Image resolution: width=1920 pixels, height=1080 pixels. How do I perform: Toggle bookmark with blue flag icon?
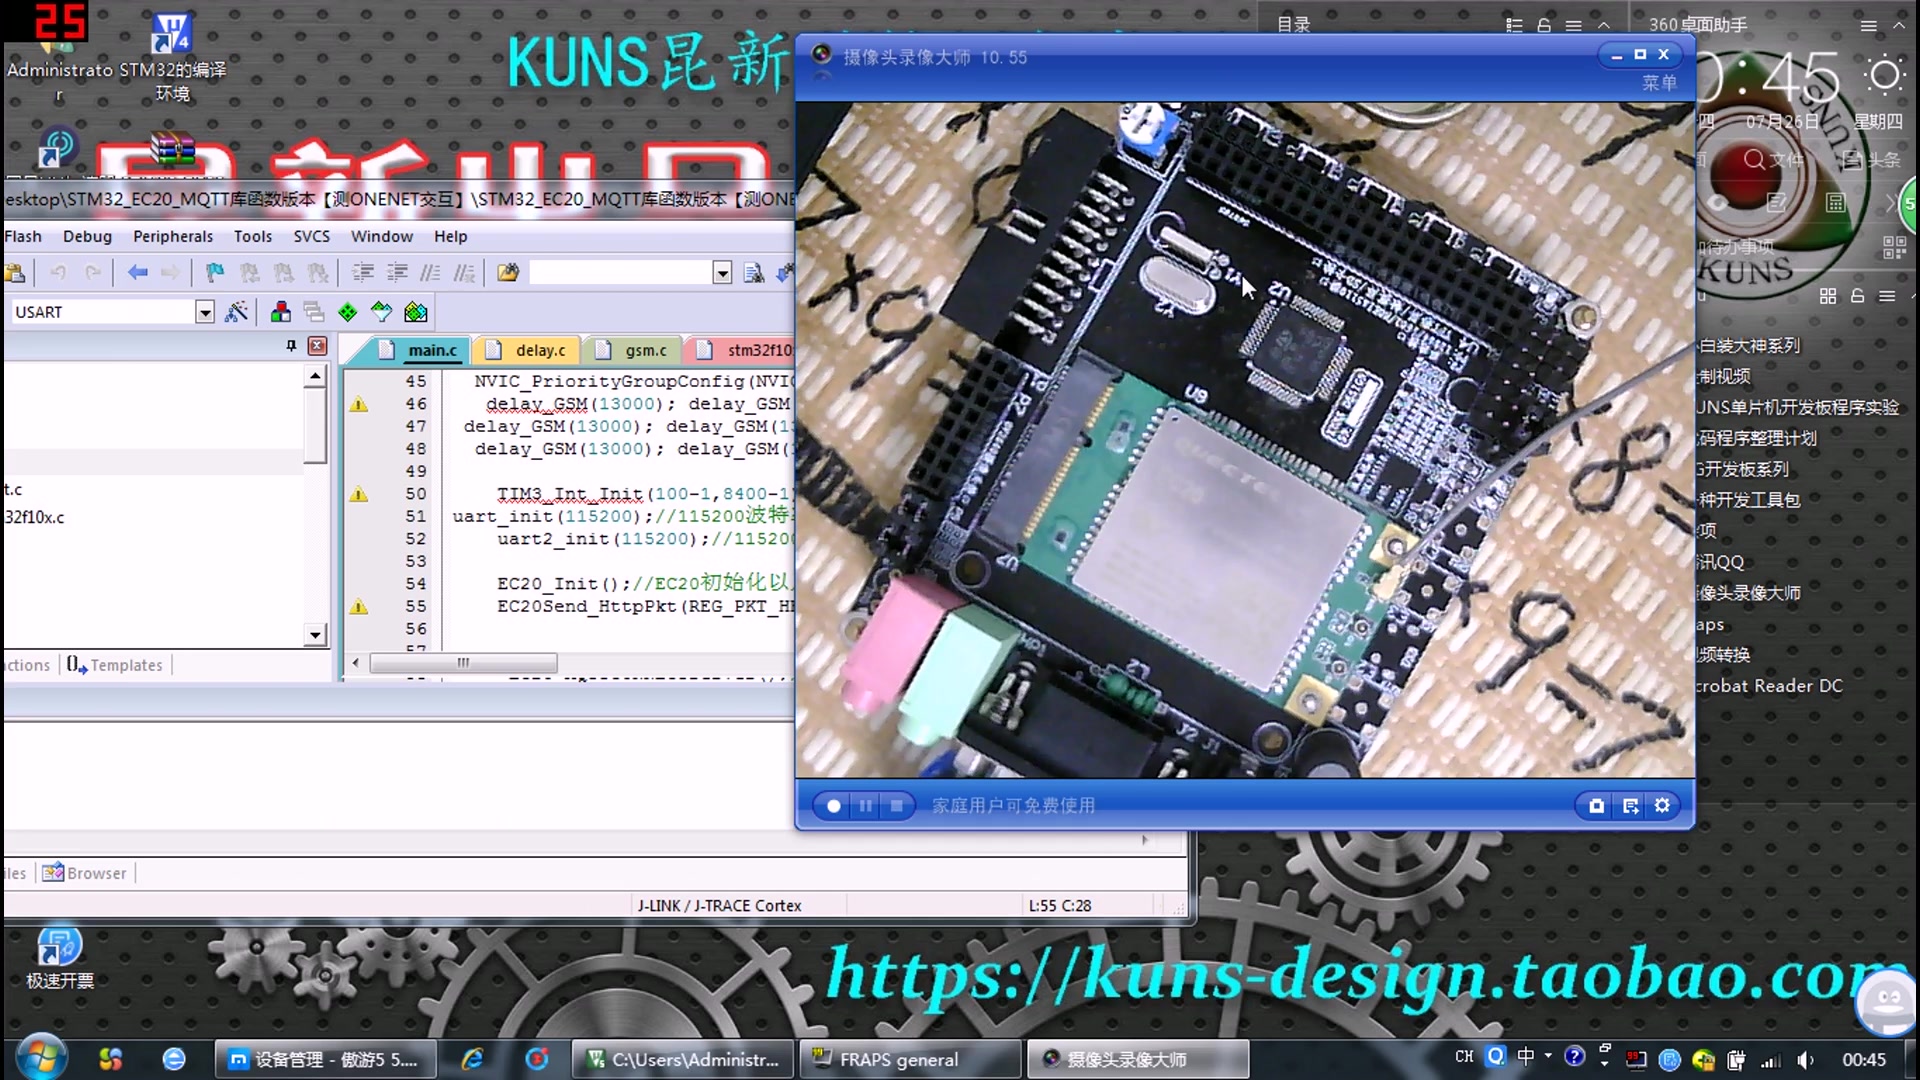point(214,273)
